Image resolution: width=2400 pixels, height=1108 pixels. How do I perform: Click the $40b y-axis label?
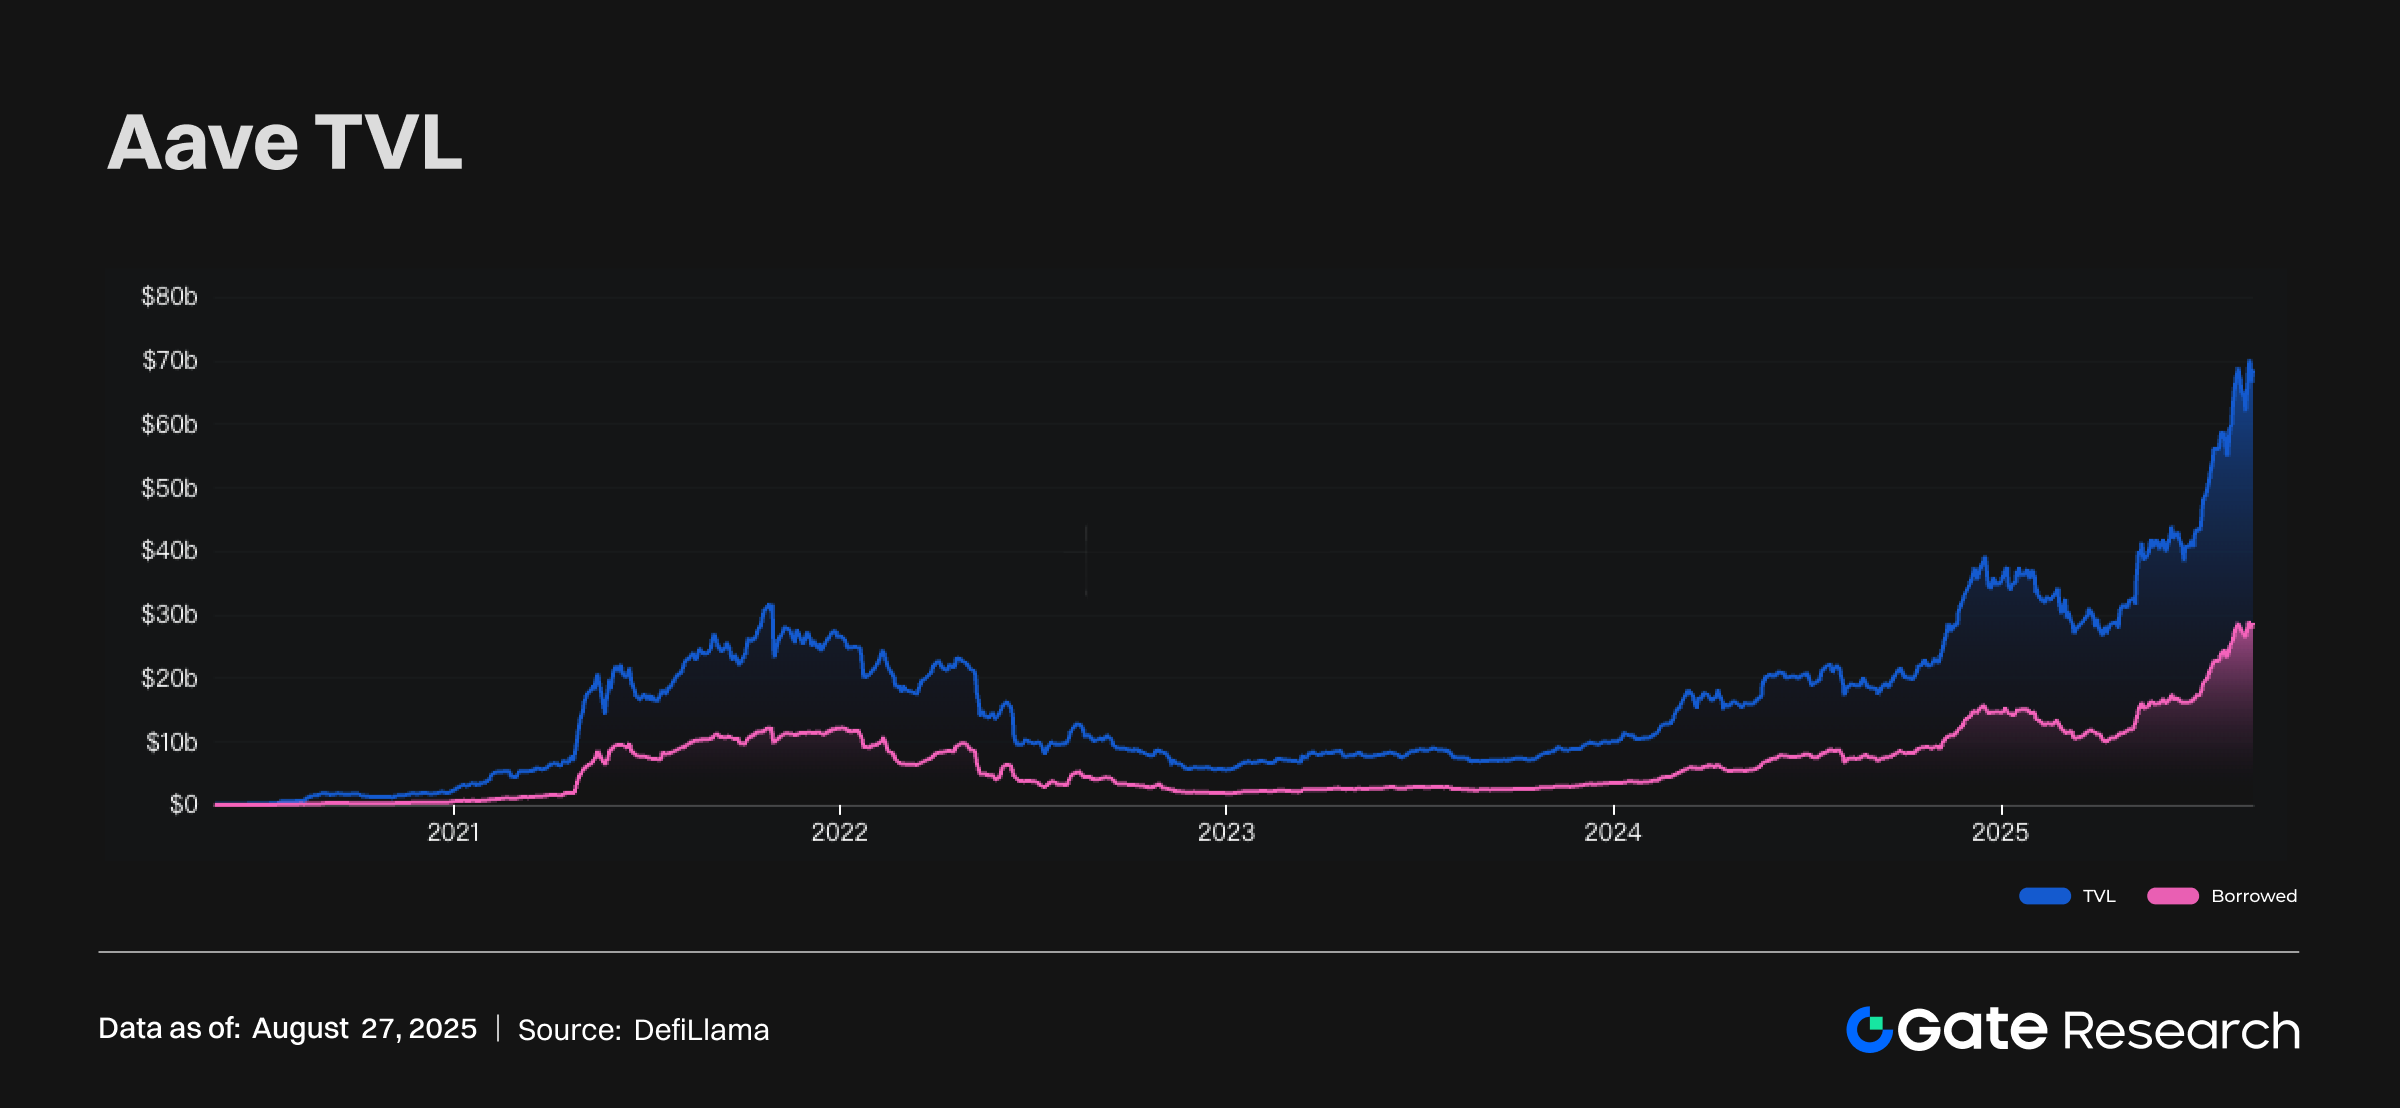coord(169,551)
